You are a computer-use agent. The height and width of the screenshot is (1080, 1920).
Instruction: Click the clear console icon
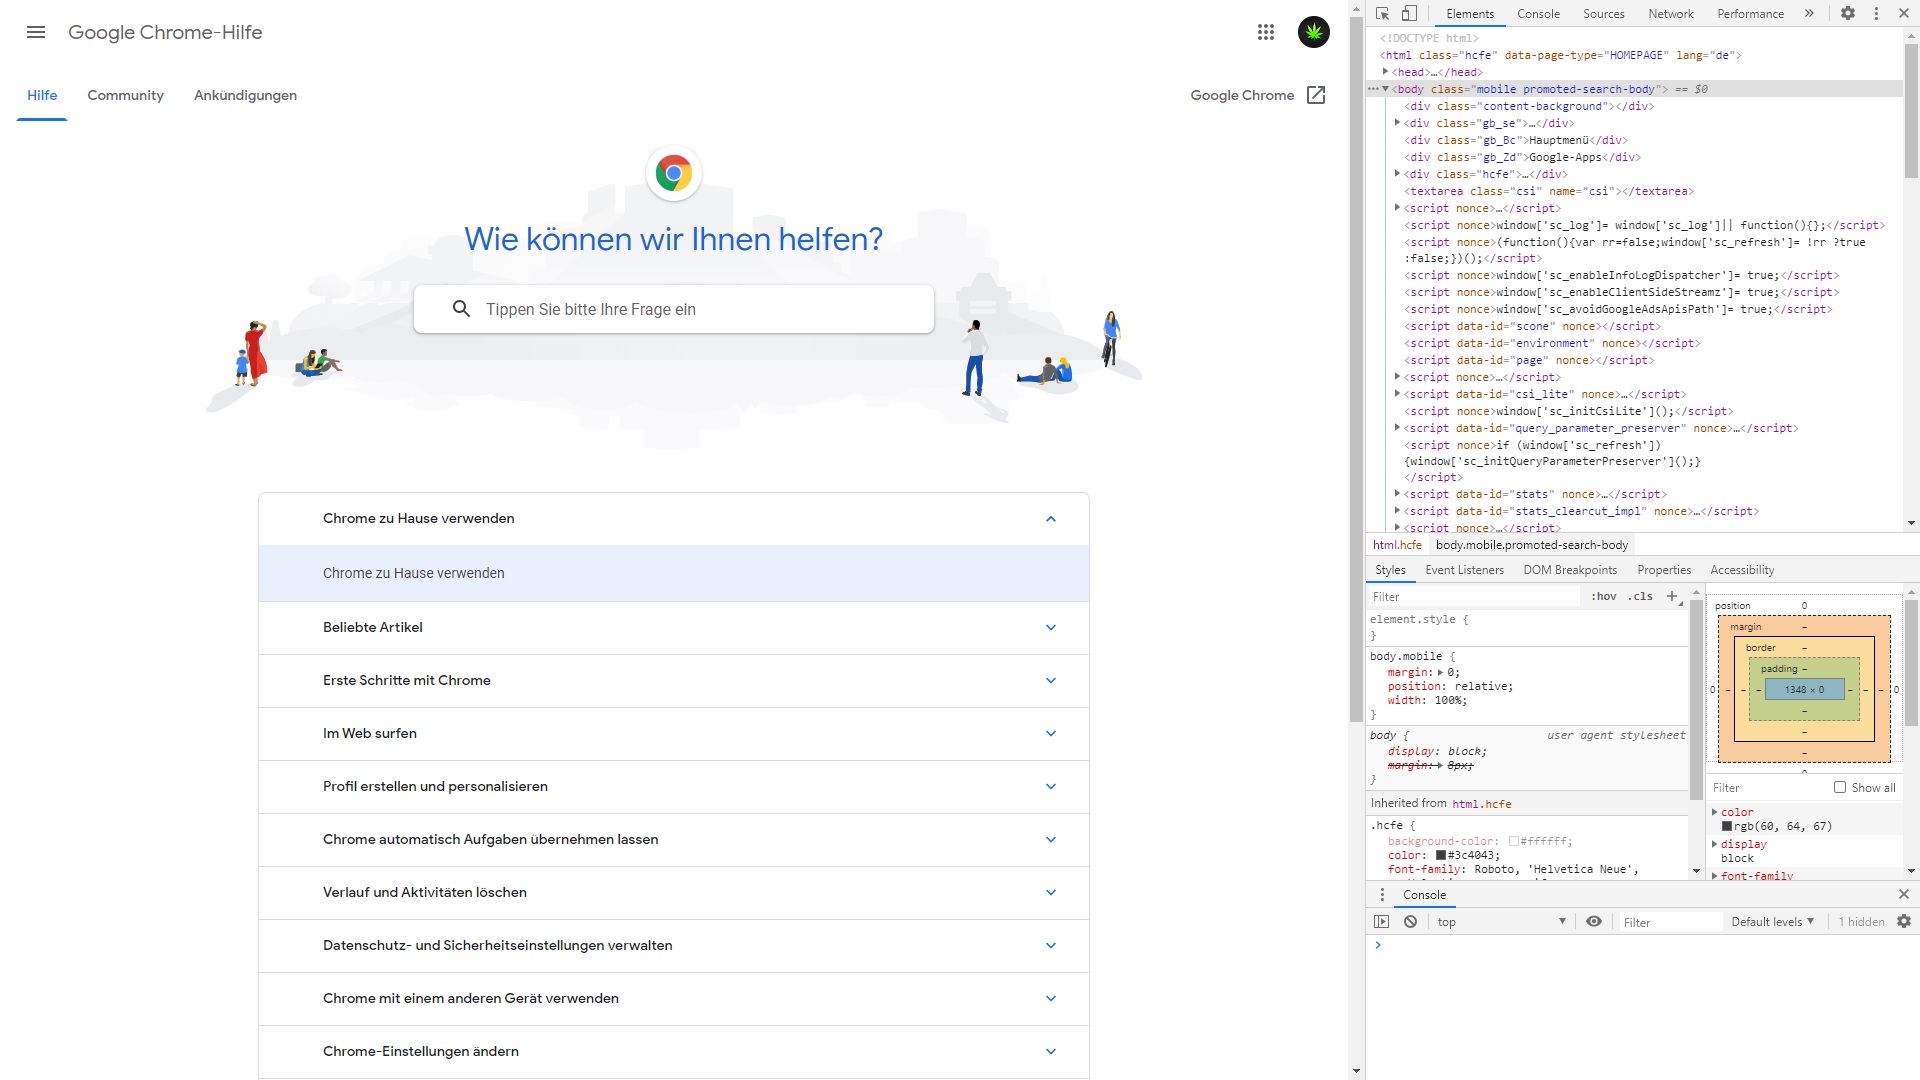[1410, 922]
